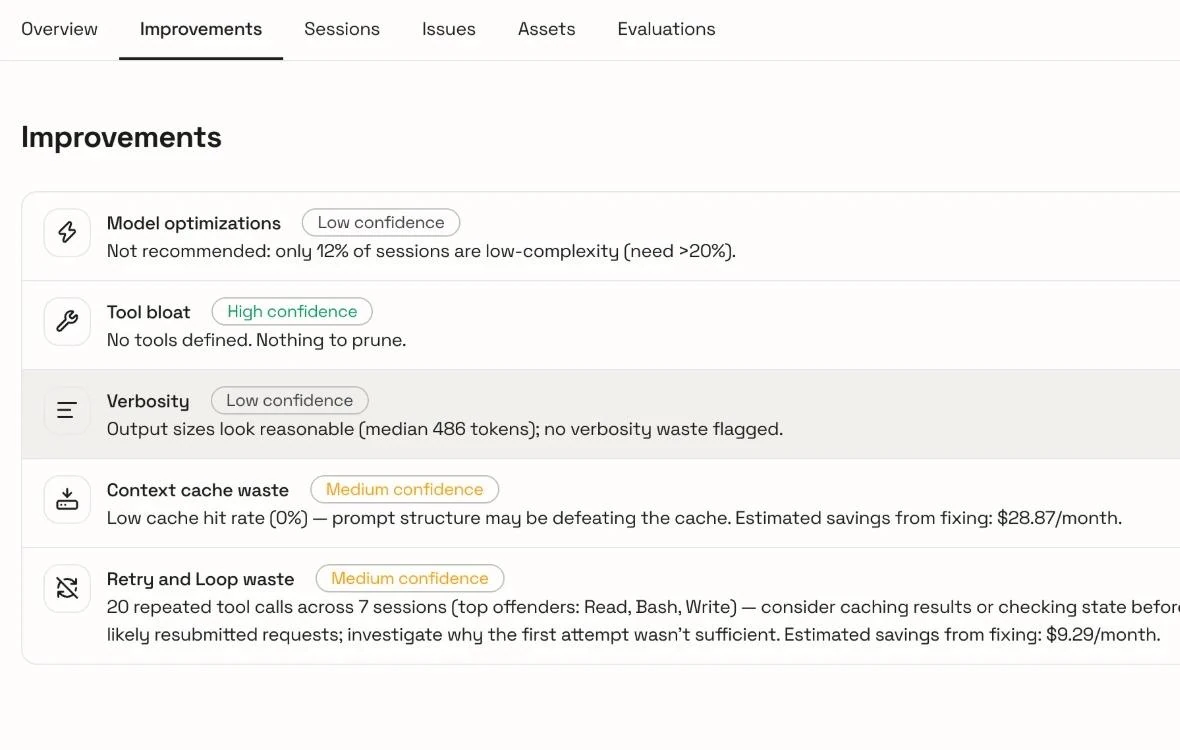Screen dimensions: 1180x750
Task: Click the wrench Tool bloat icon
Action: tap(67, 321)
